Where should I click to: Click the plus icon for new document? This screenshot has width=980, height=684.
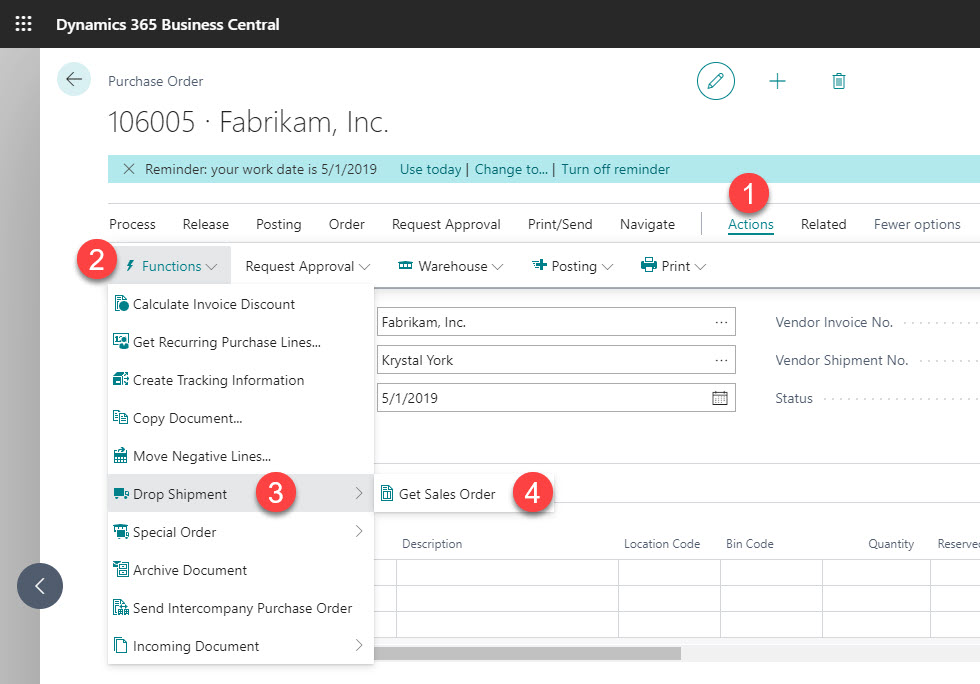pyautogui.click(x=777, y=81)
